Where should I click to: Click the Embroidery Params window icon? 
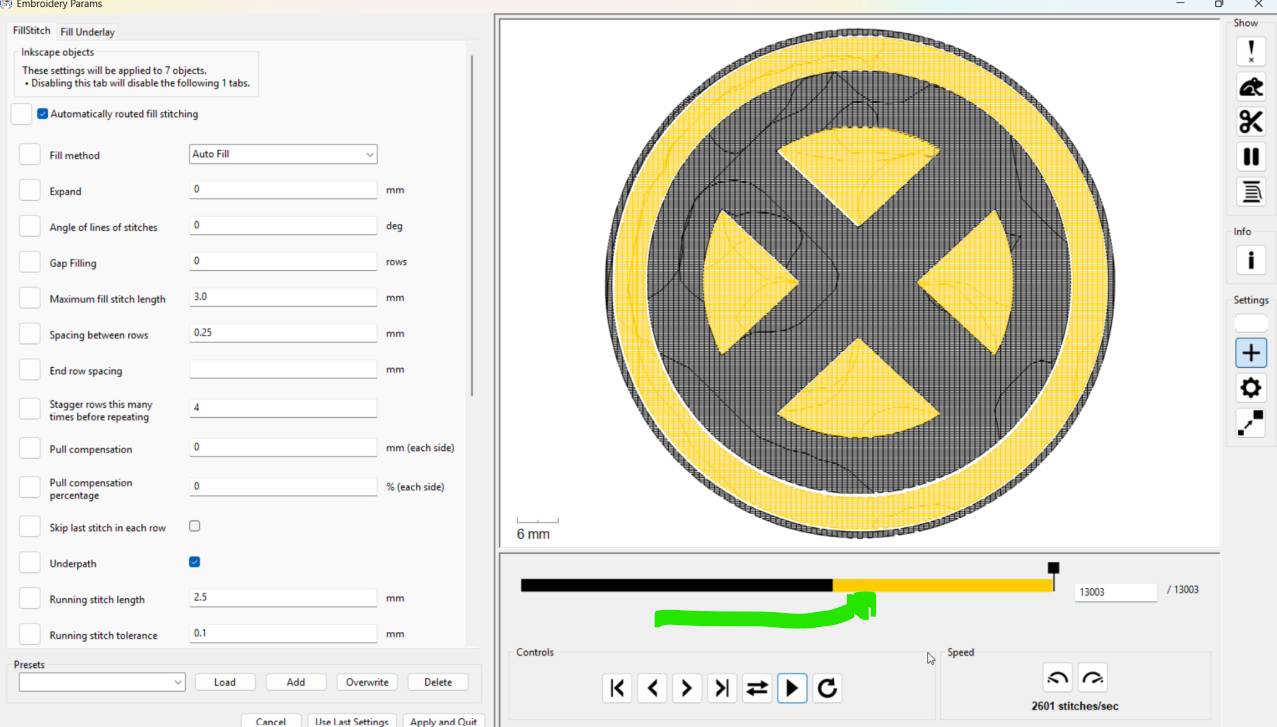click(6, 4)
